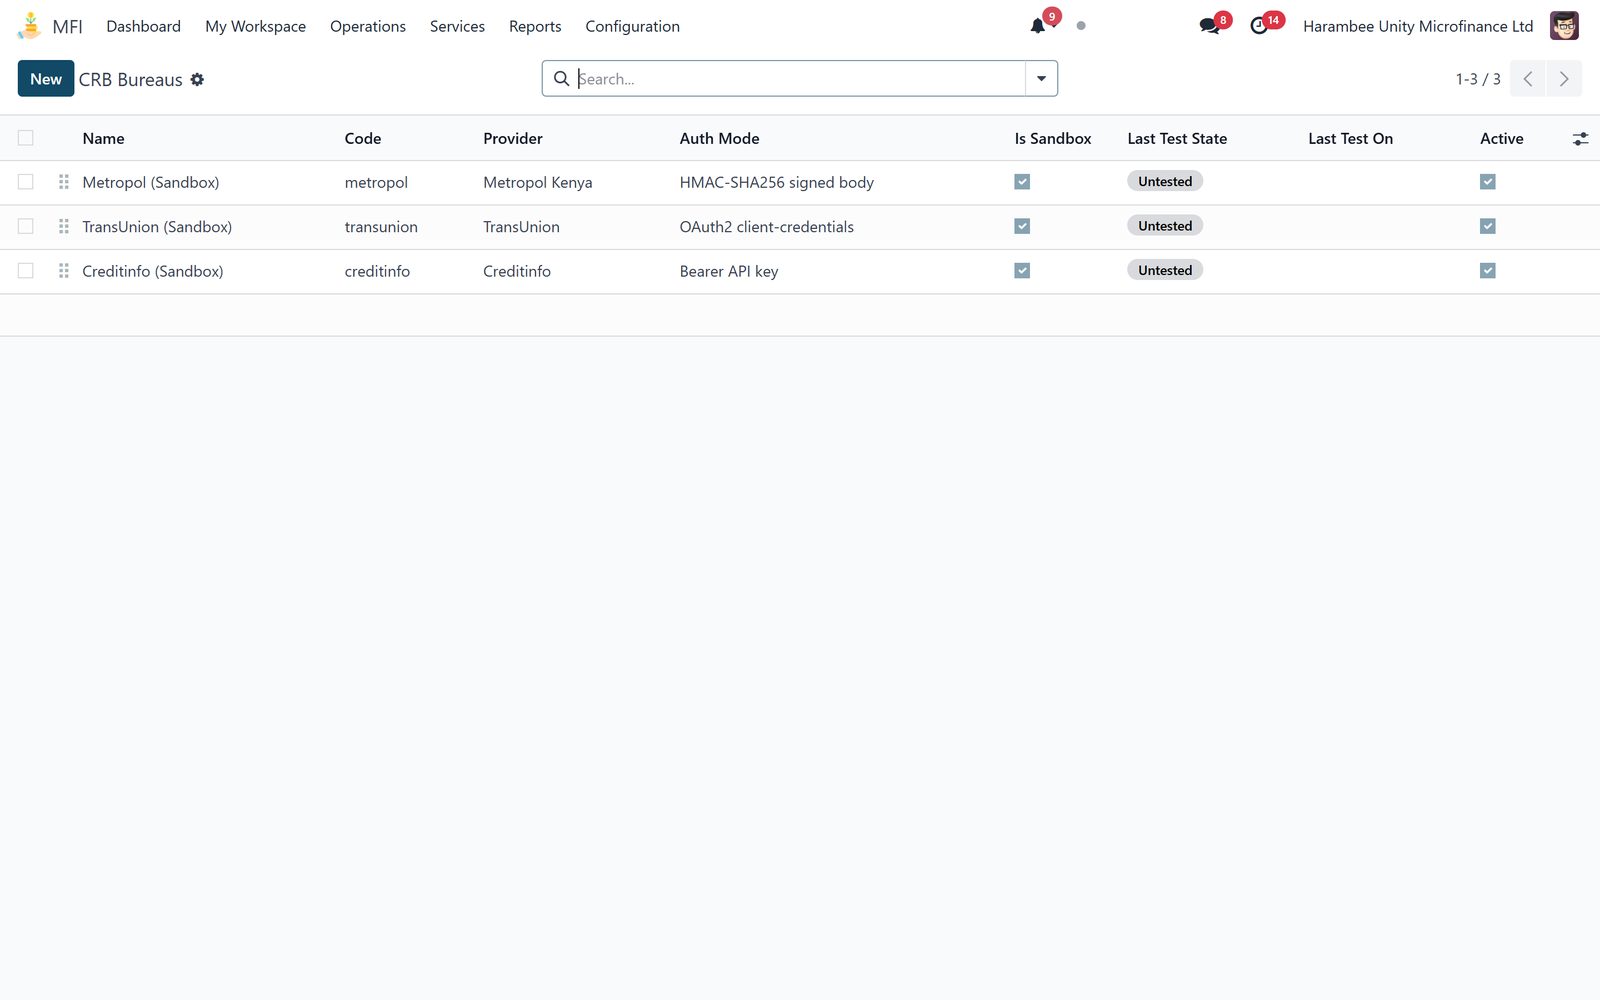Screen dimensions: 1600x1000
Task: Sort the list by Name column
Action: coord(104,139)
